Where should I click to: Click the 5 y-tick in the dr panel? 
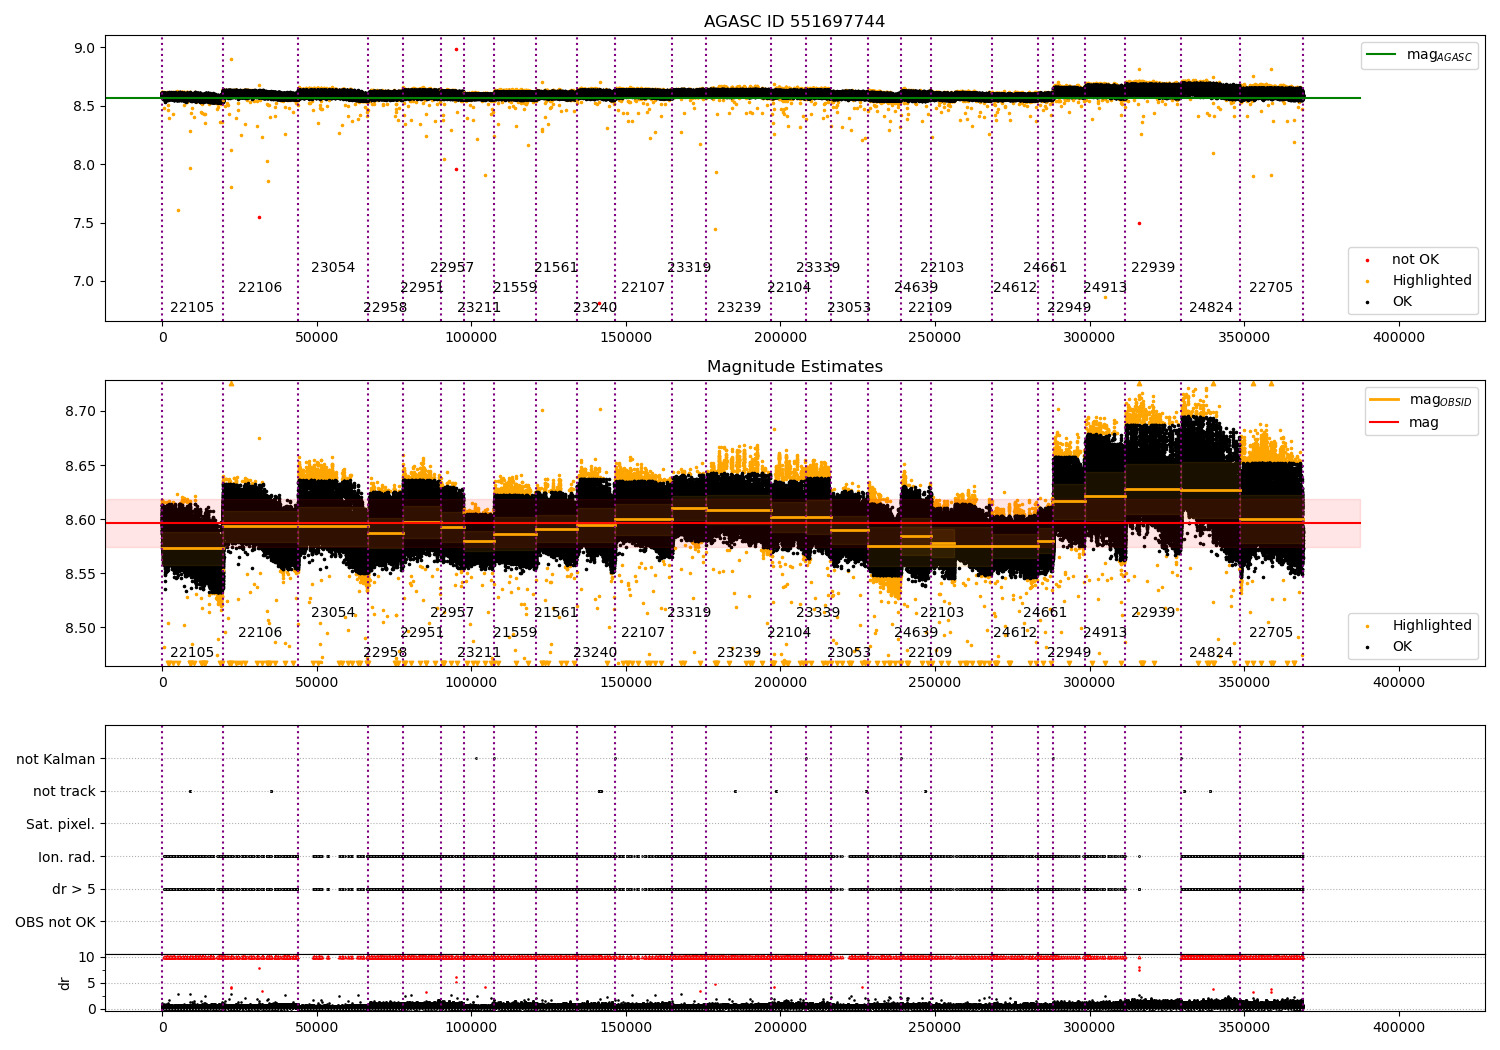point(91,983)
